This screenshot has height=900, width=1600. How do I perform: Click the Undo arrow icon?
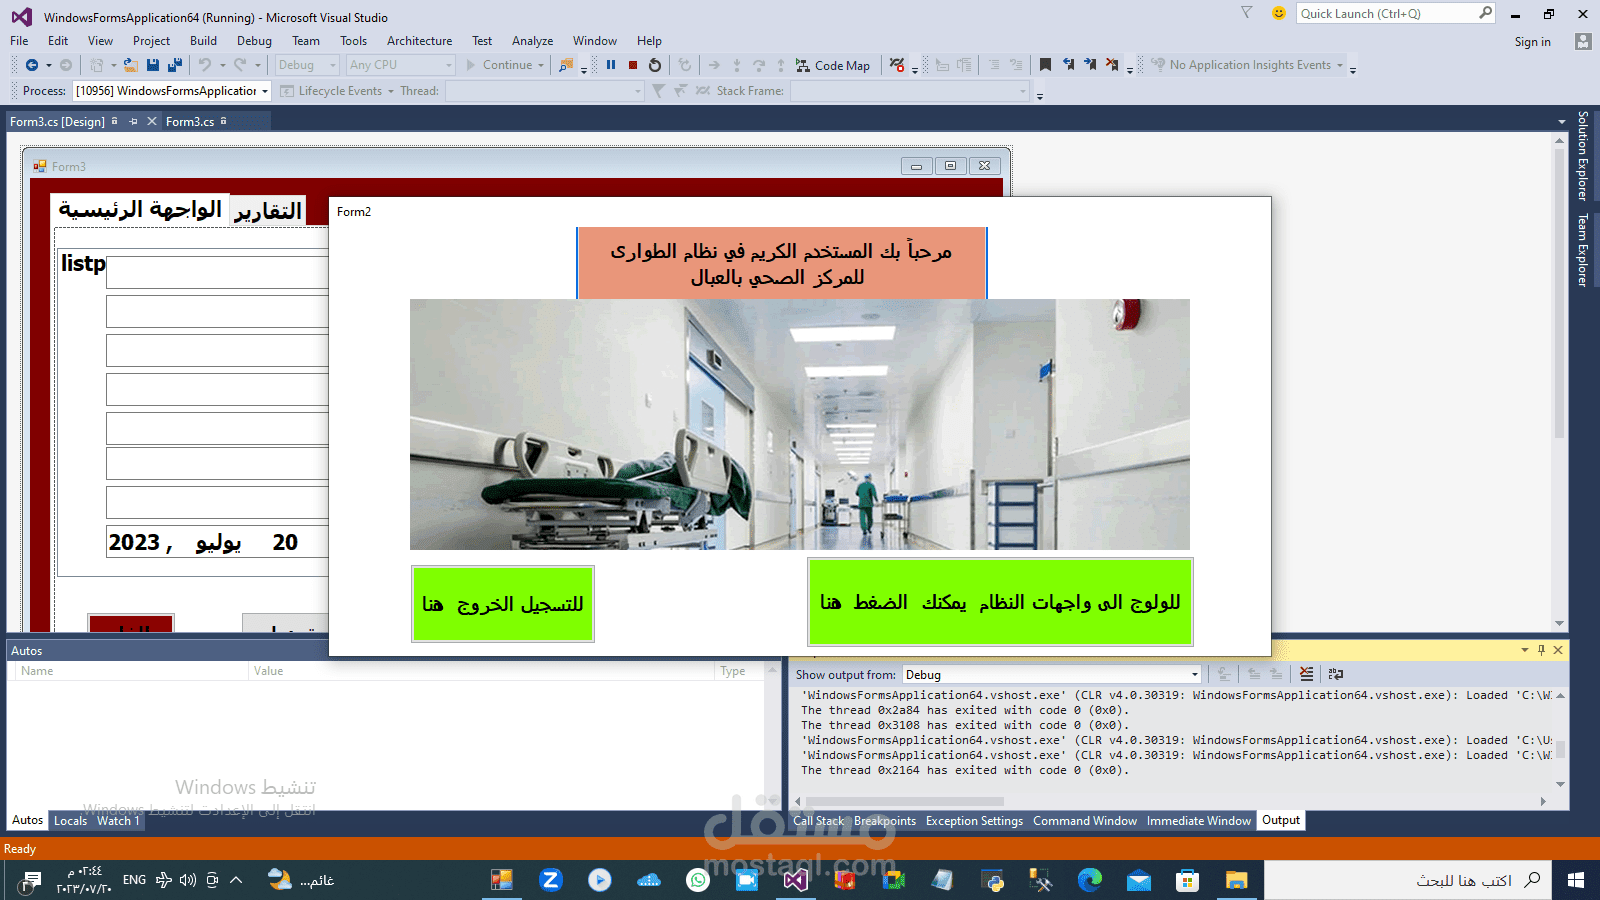[205, 65]
